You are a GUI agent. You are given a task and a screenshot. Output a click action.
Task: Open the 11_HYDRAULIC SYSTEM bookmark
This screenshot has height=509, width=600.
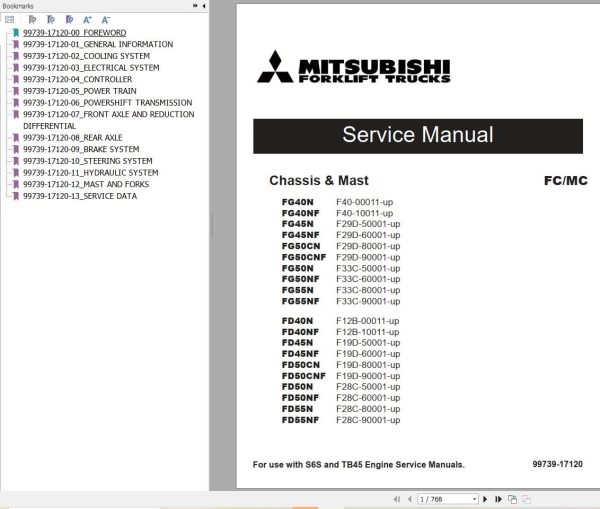pos(91,173)
